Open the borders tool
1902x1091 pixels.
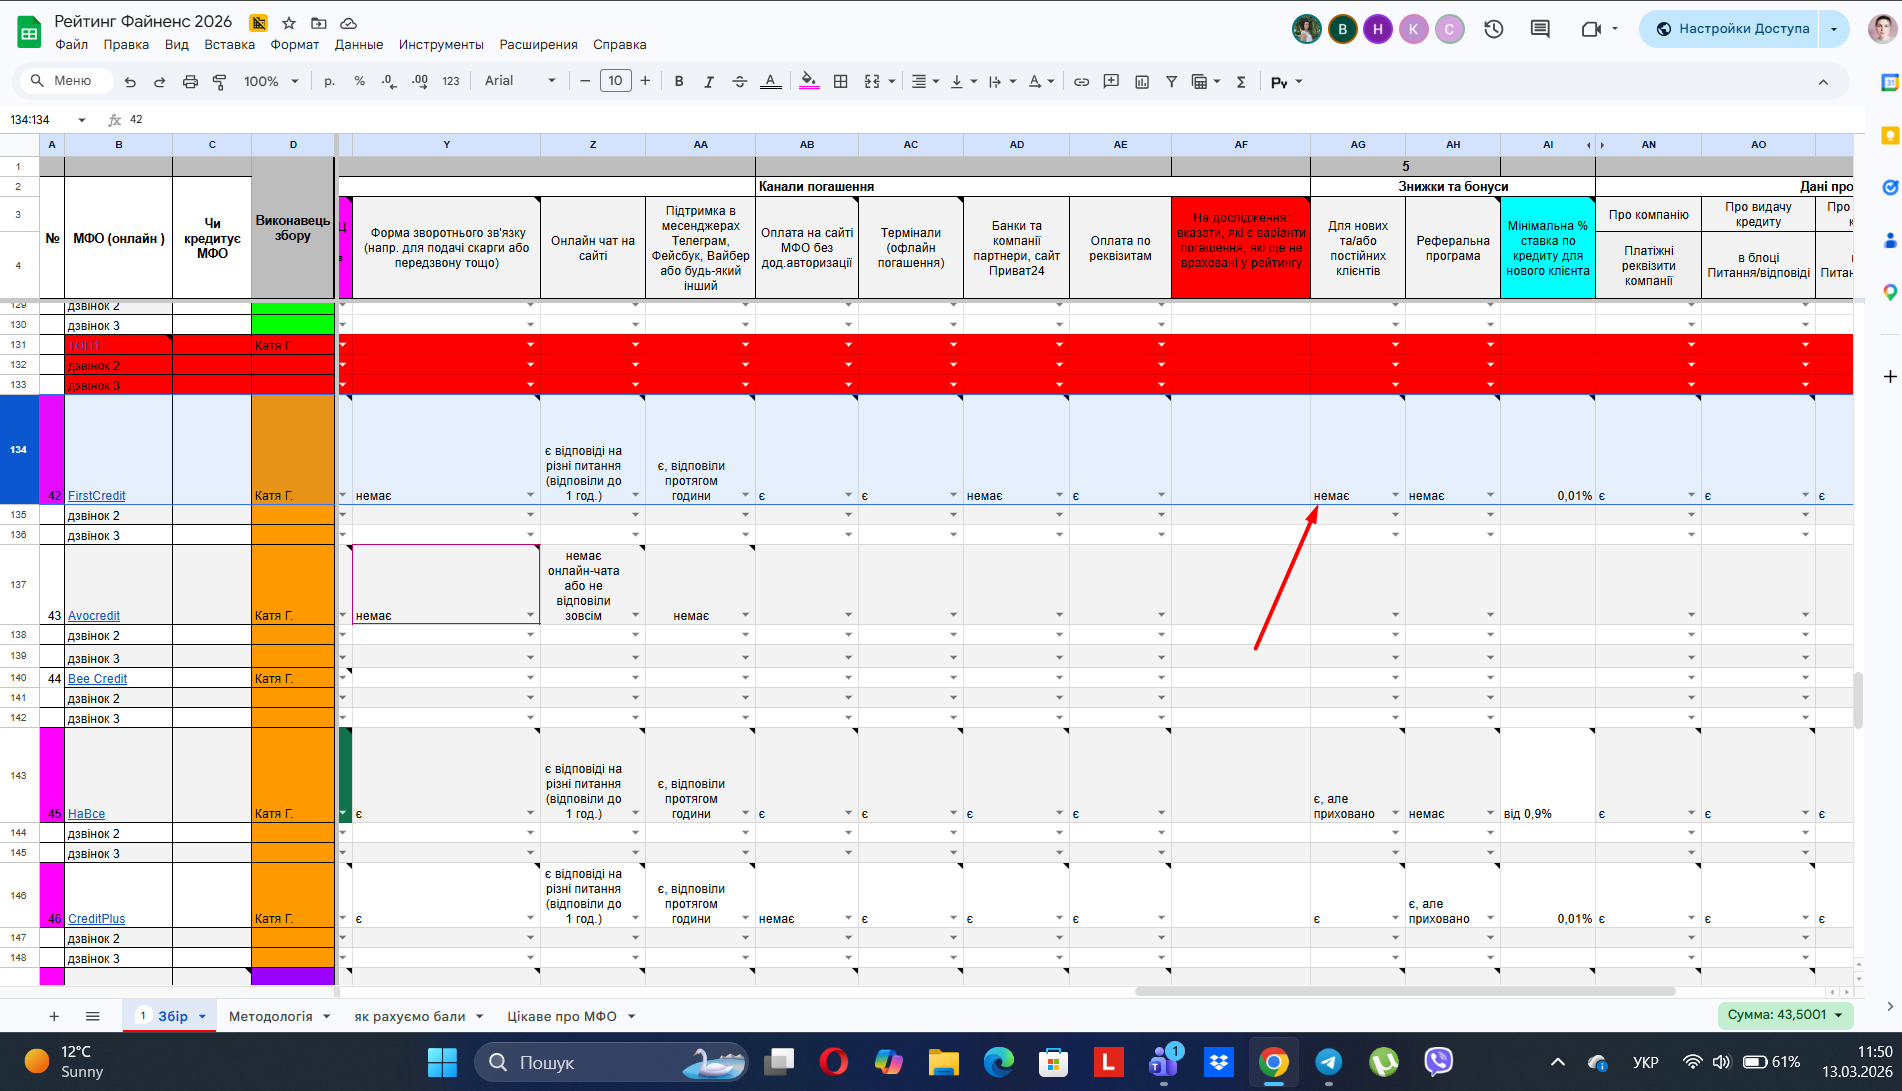coord(841,82)
